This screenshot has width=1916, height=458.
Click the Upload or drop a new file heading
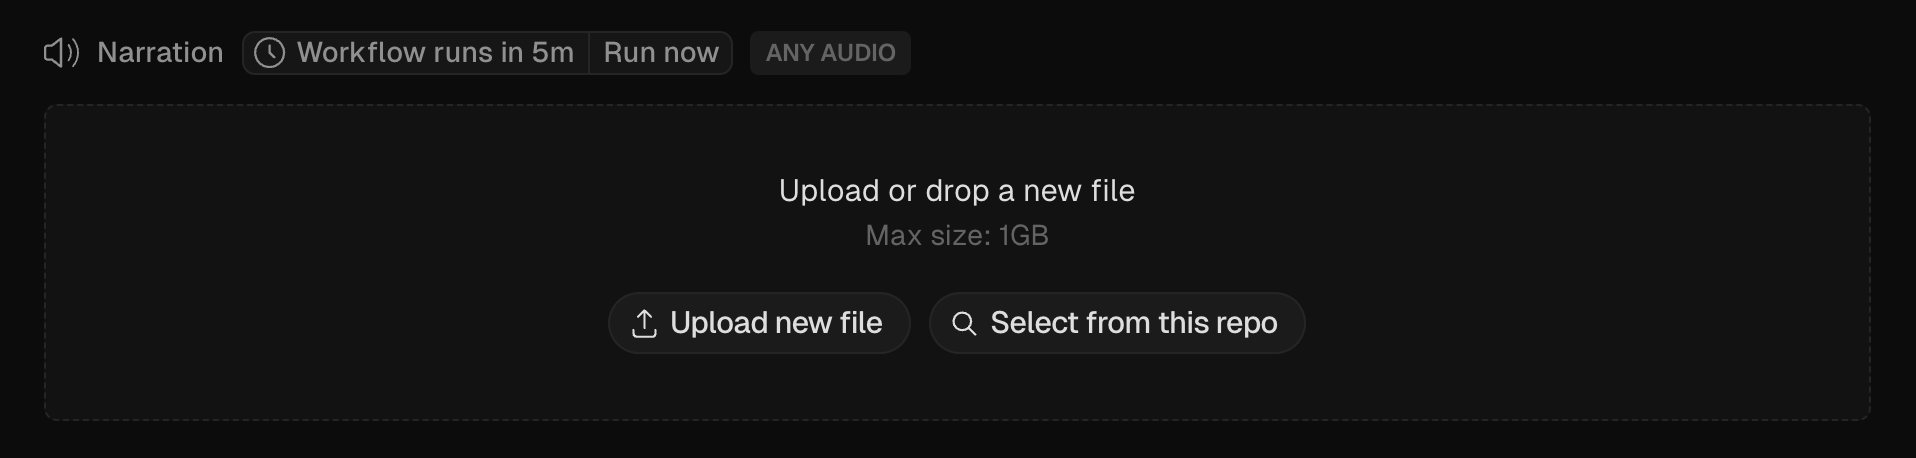(x=957, y=191)
